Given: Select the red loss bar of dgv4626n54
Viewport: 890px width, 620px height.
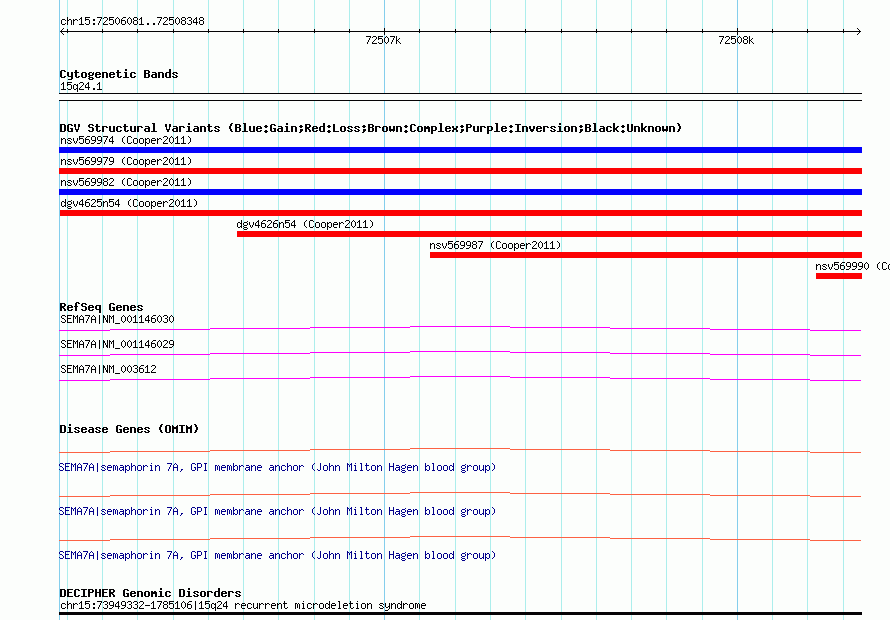Looking at the screenshot, I should pos(549,234).
